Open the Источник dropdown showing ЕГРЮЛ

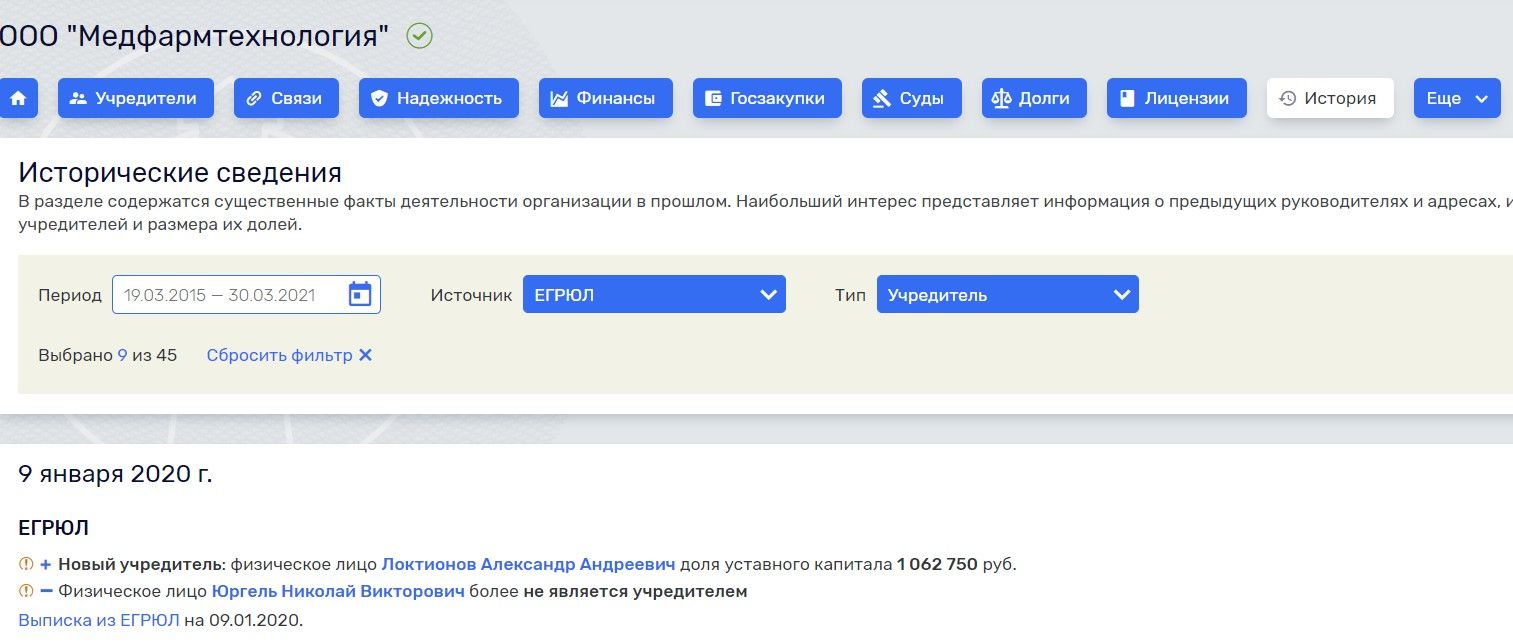tap(654, 294)
